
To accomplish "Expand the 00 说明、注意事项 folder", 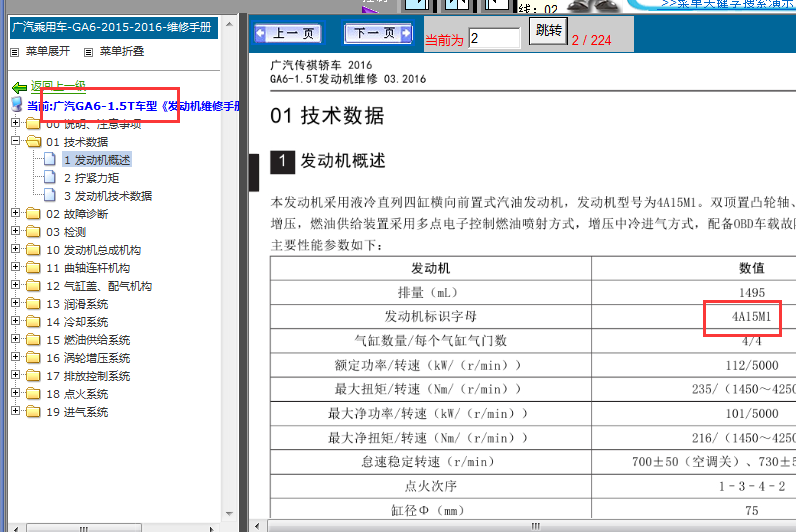I will (16, 122).
